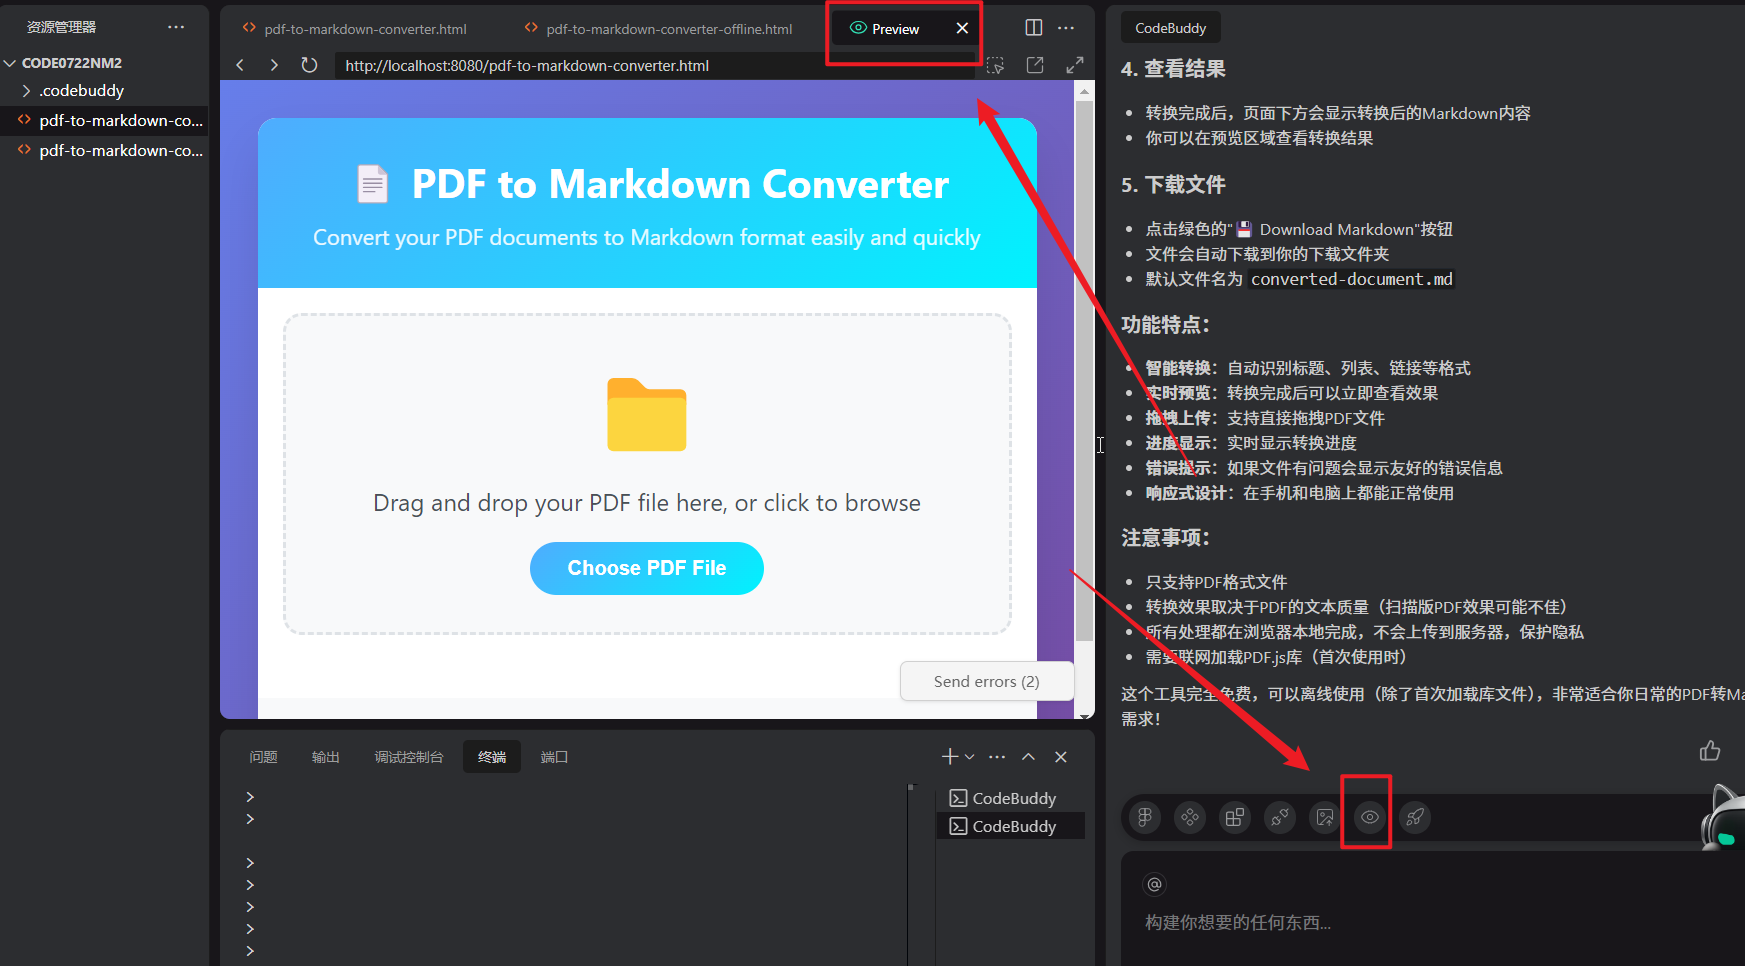
Task: Open the 输出 panel tab
Action: [326, 757]
